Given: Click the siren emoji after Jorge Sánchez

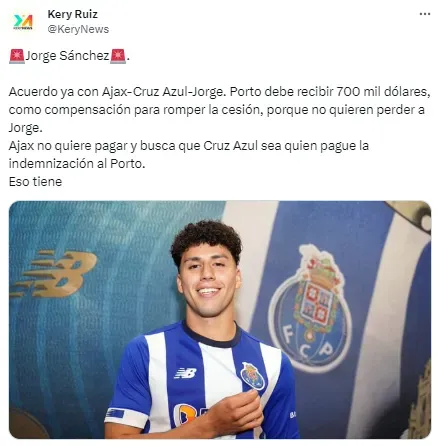Looking at the screenshot, I should pos(118,56).
